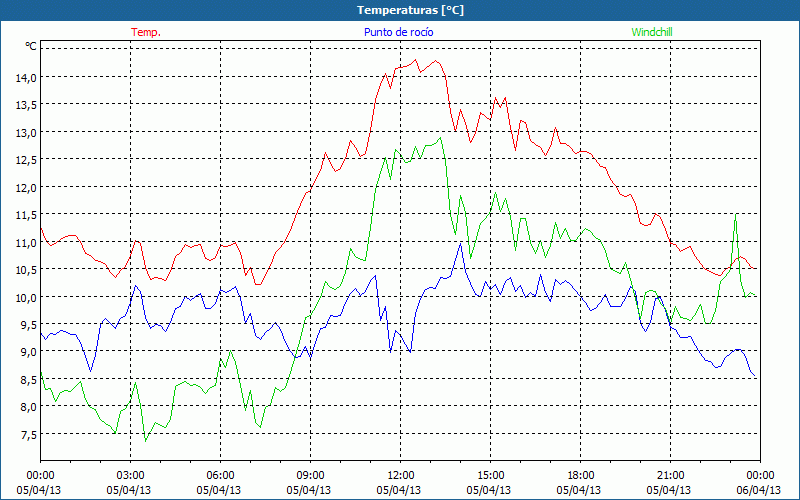Click the 11,5 y-axis value

pyautogui.click(x=26, y=215)
